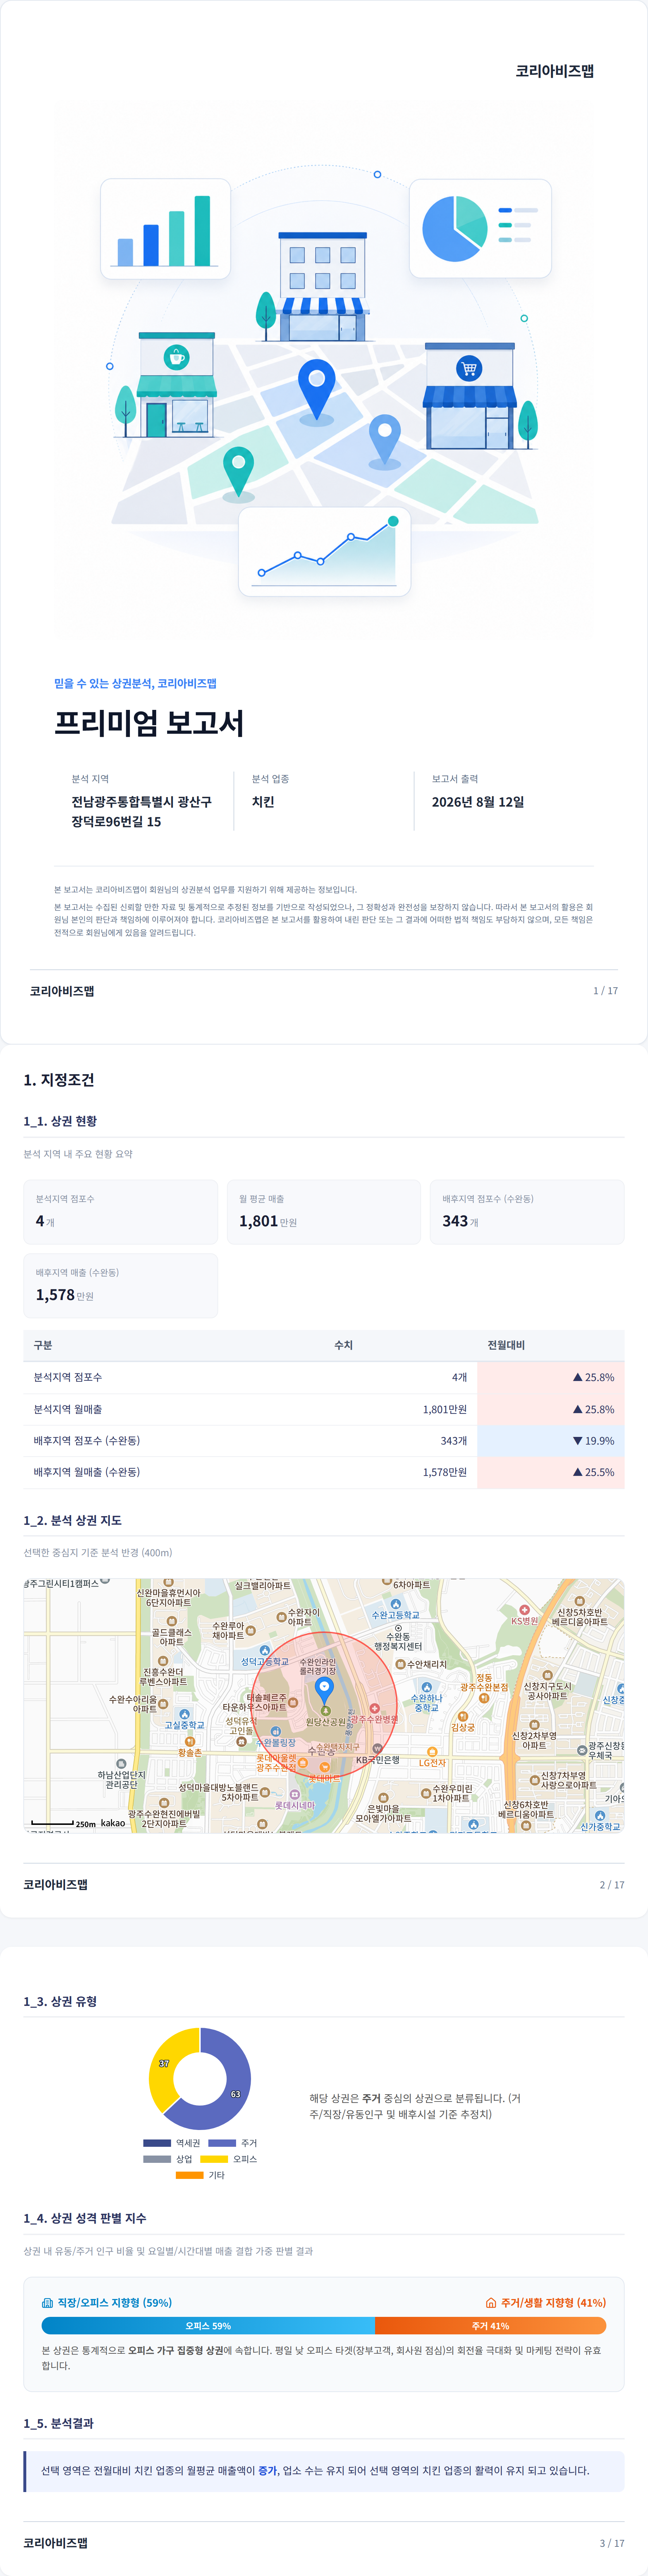This screenshot has width=648, height=2576.
Task: Click the 역세권 legend color swatch
Action: point(157,2143)
